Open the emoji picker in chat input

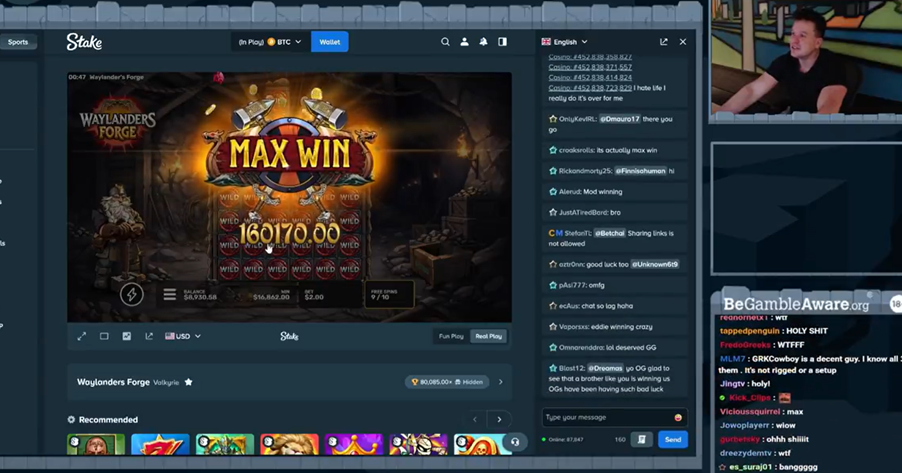(x=678, y=417)
